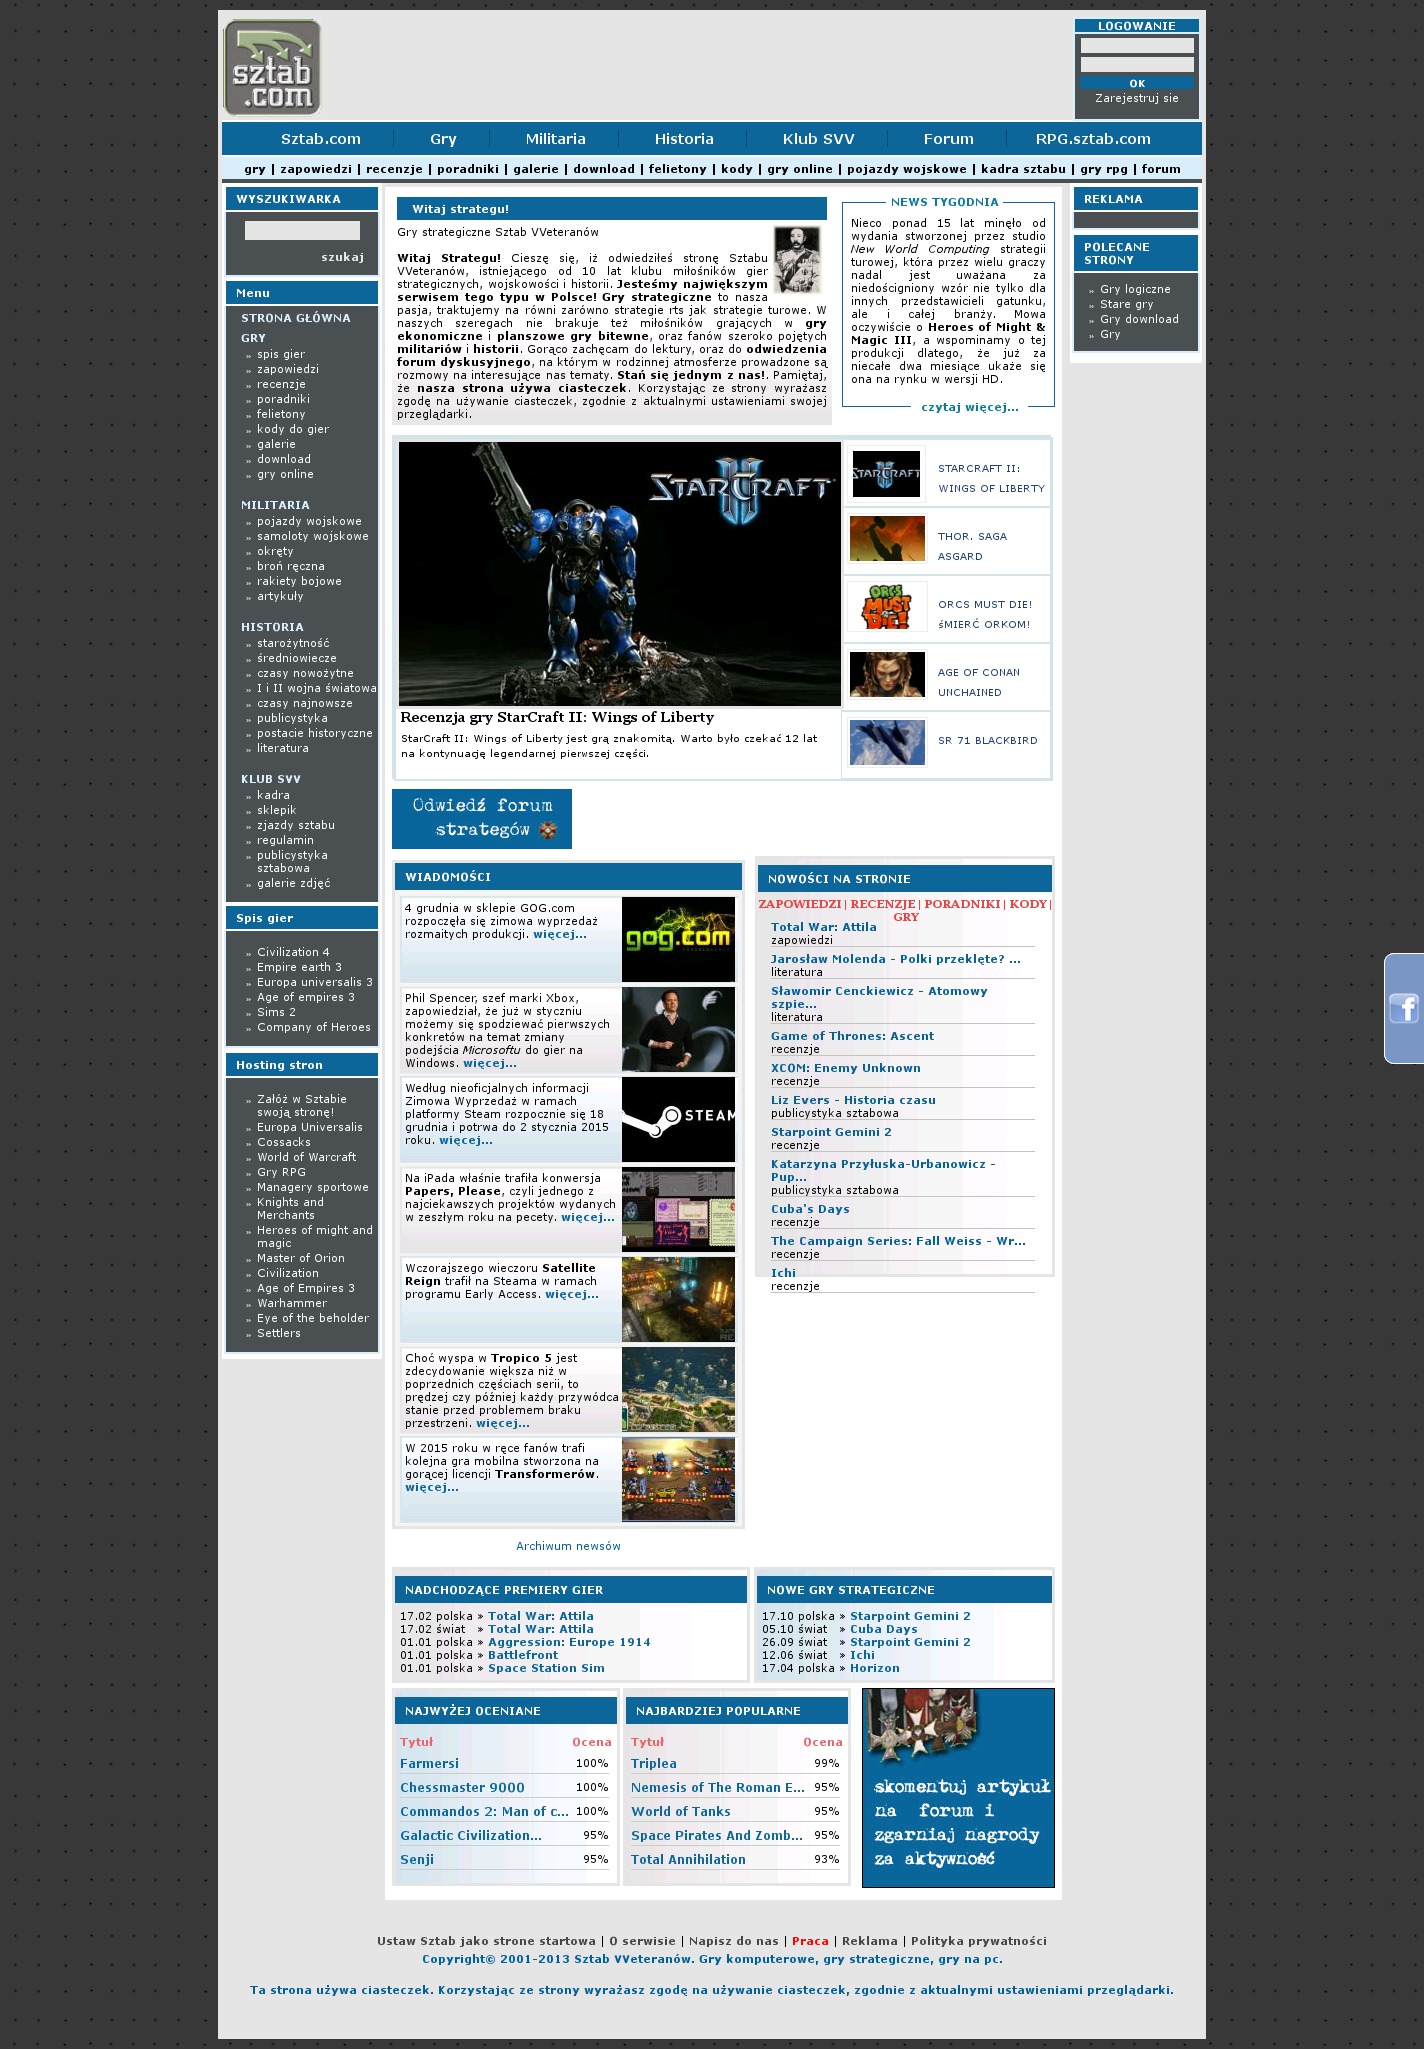Click the Thor Saga Asgard thumbnail
Image resolution: width=1424 pixels, height=2049 pixels.
[886, 540]
